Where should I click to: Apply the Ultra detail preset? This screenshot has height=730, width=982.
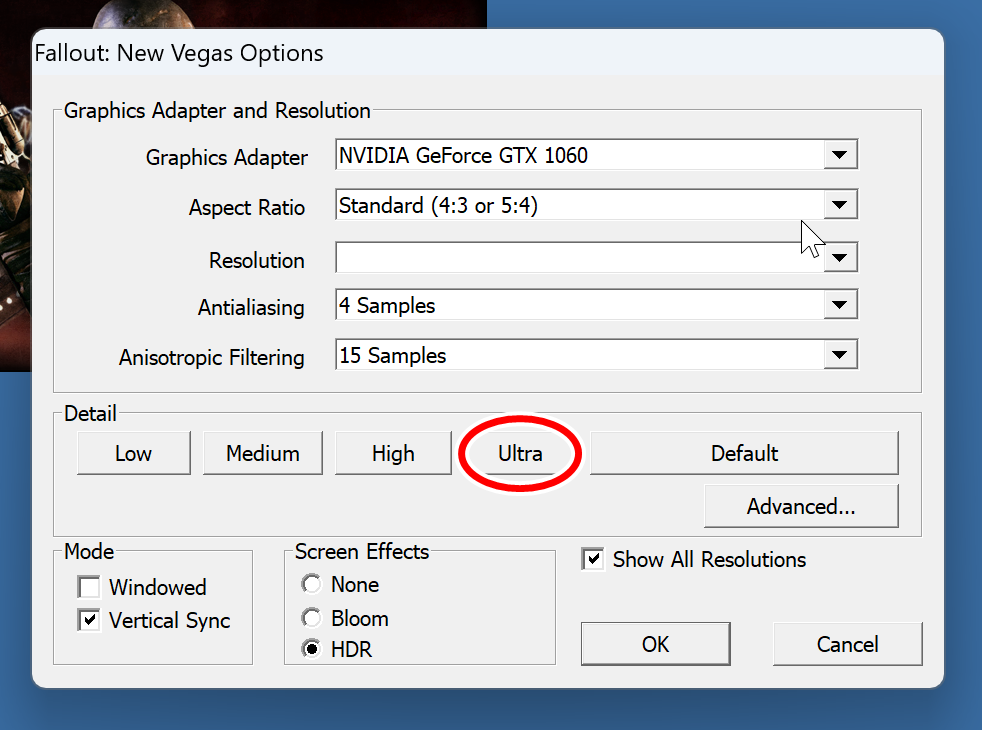[x=520, y=453]
